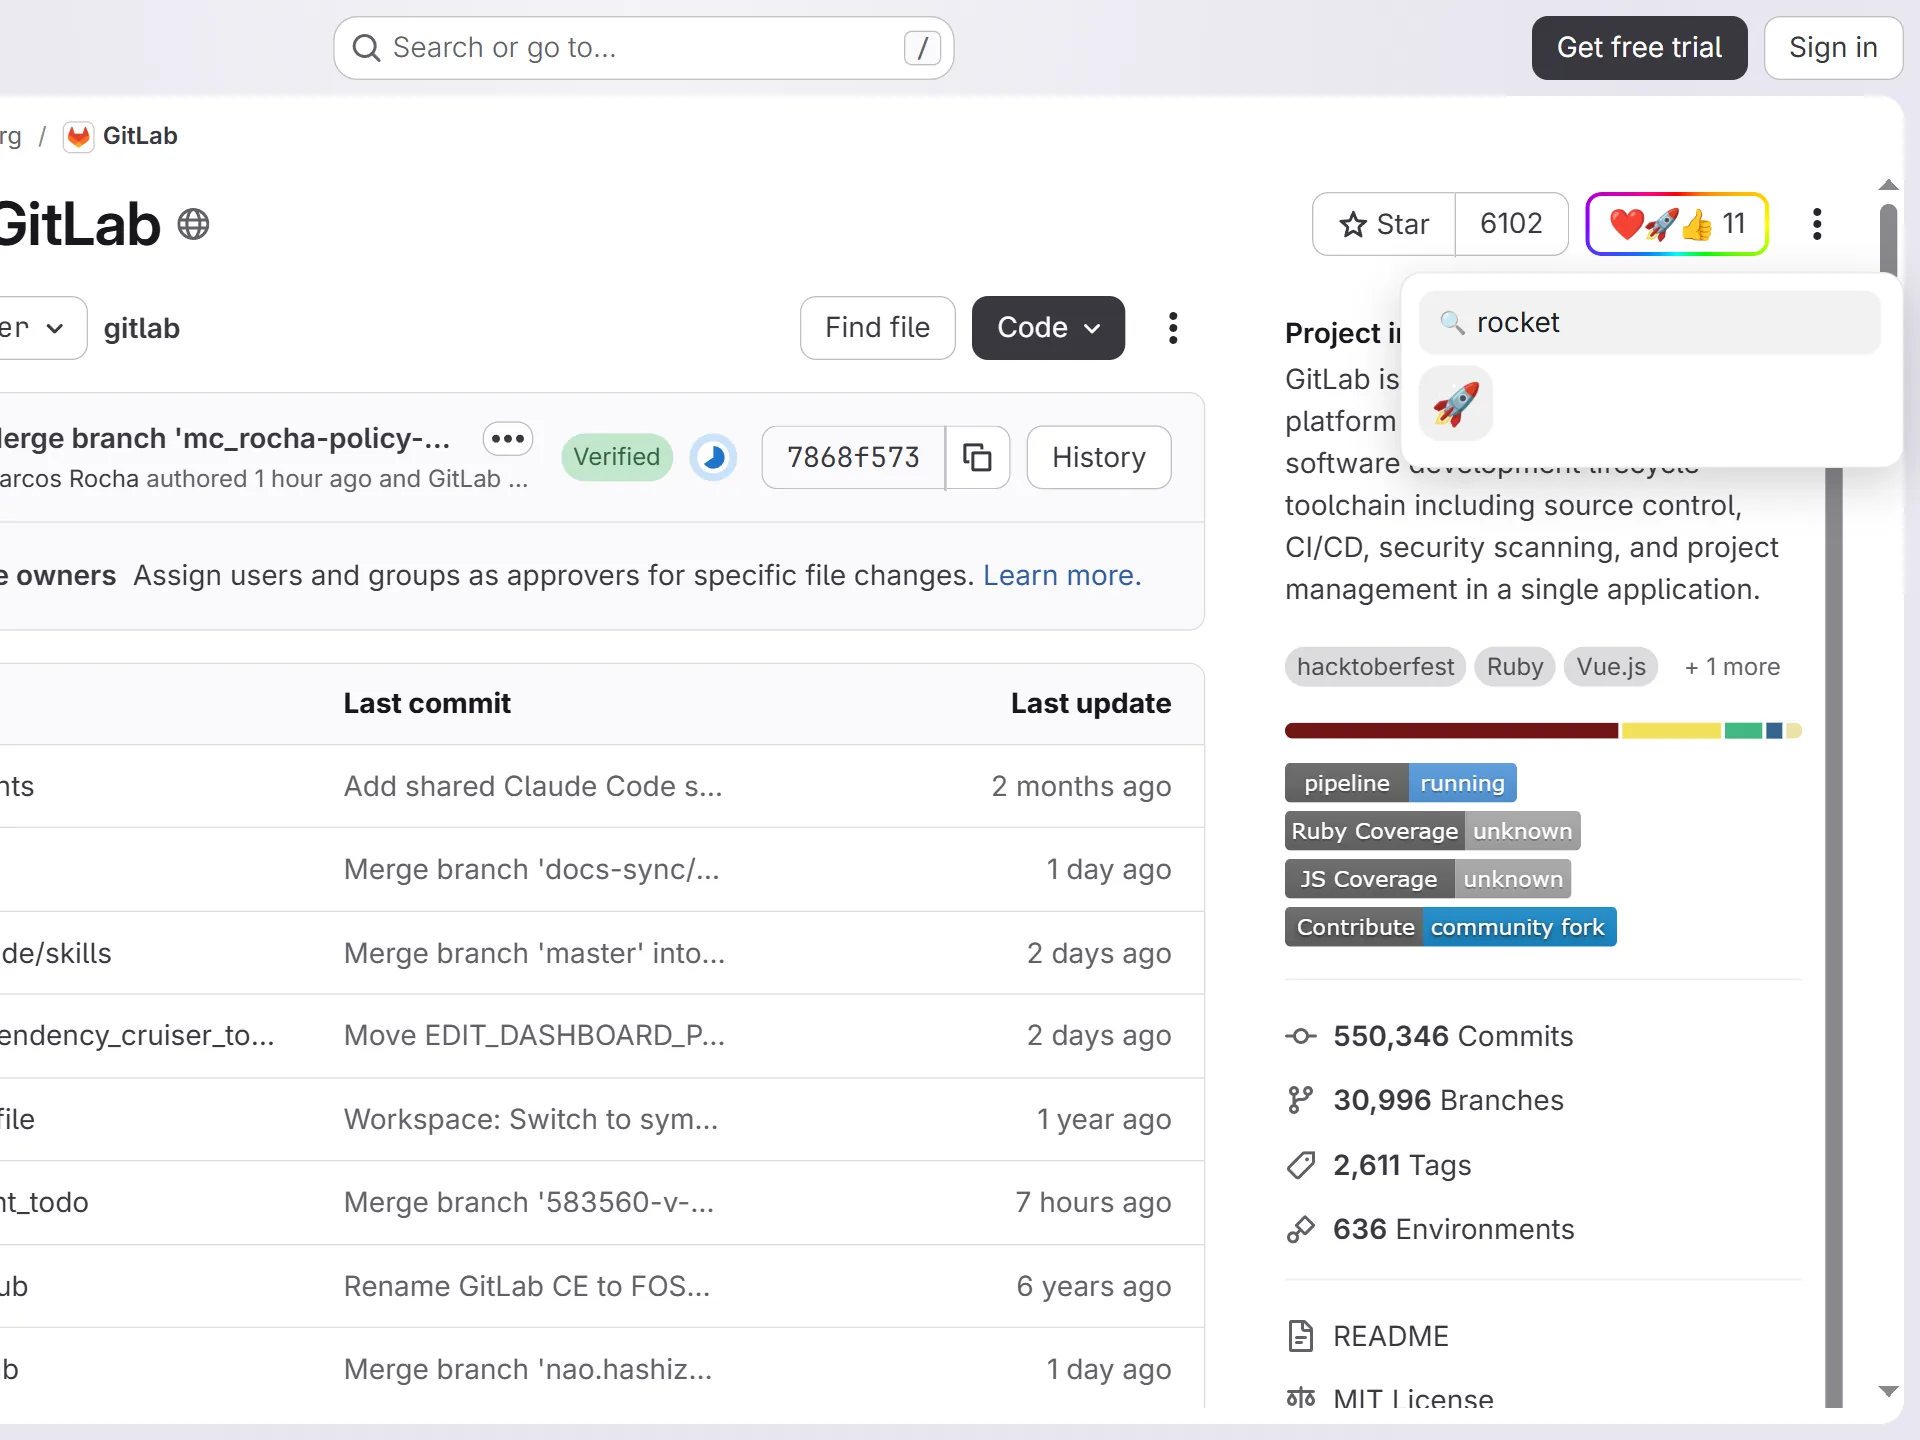The width and height of the screenshot is (1920, 1440).
Task: Click the Vue.js topic tag
Action: coord(1611,667)
